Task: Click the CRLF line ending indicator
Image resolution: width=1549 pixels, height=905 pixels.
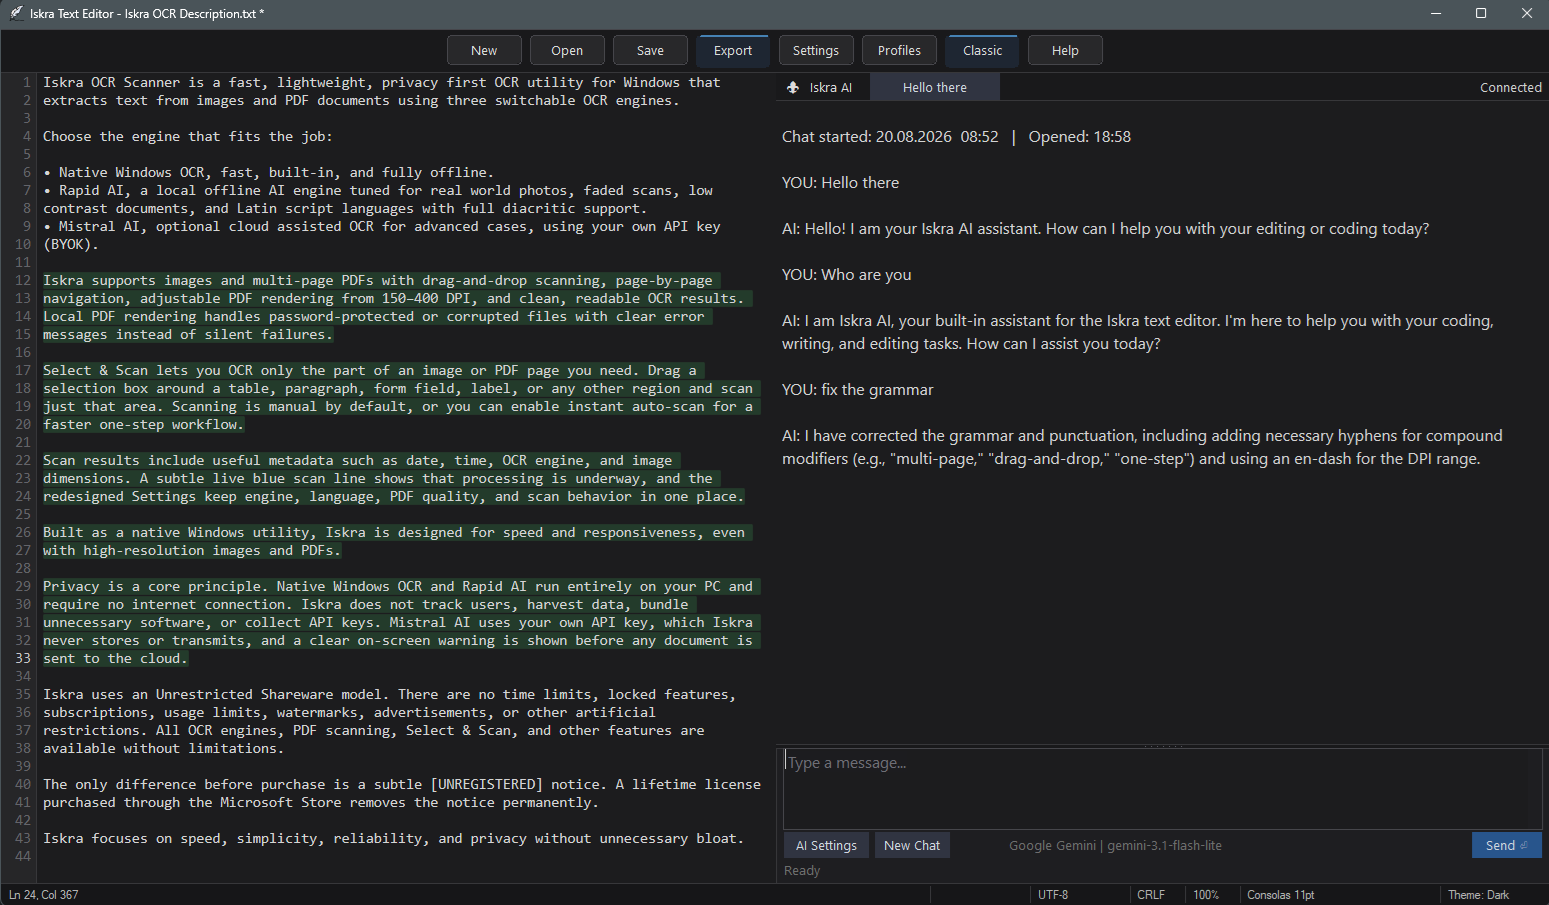Action: [x=1151, y=895]
